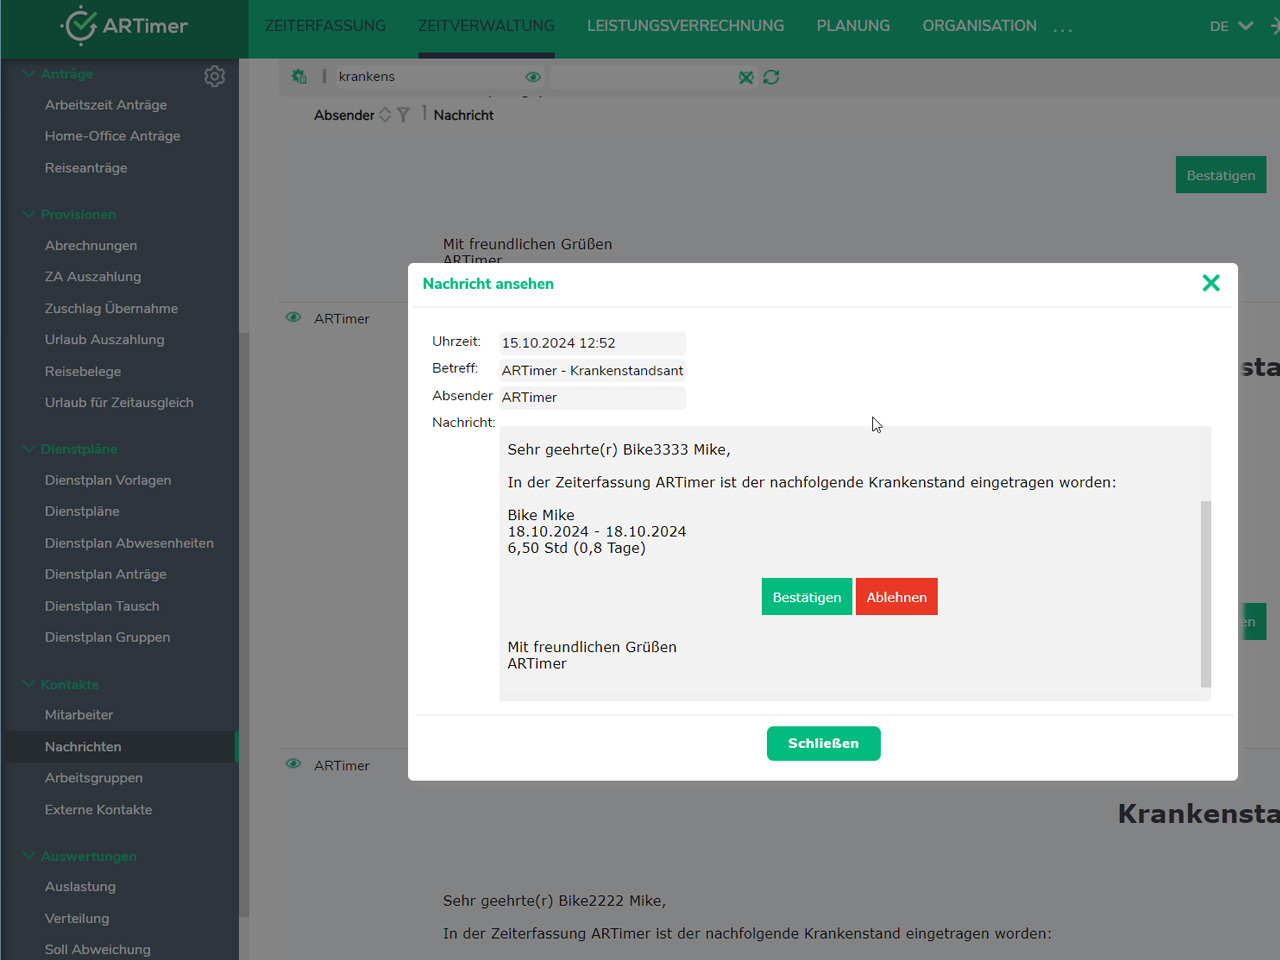Collapse the Kontakte section
This screenshot has width=1280, height=960.
point(60,685)
